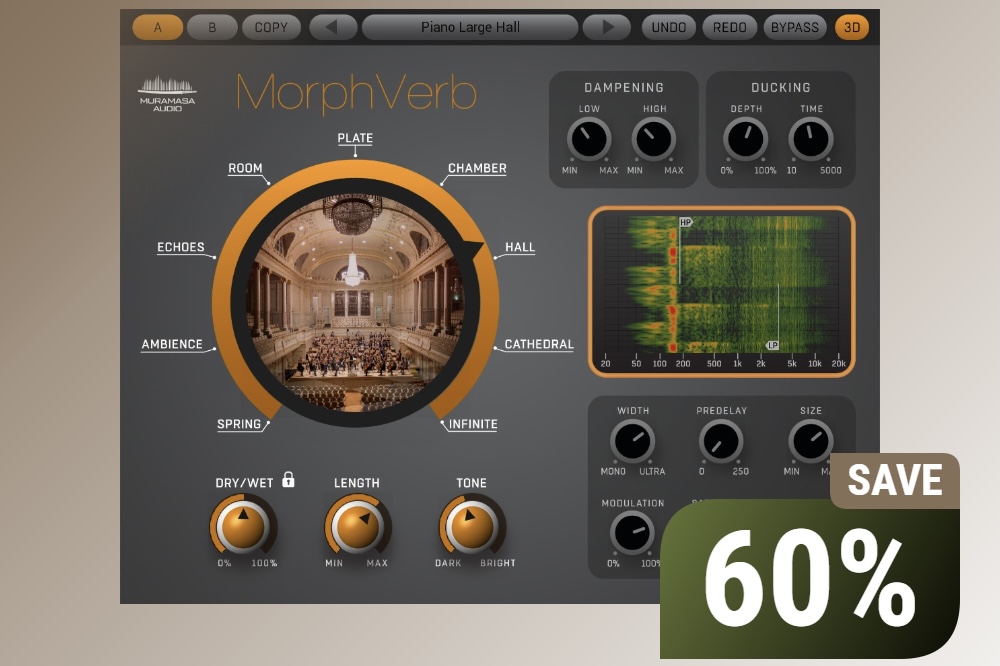
Task: Click the TONE knob
Action: pos(472,526)
